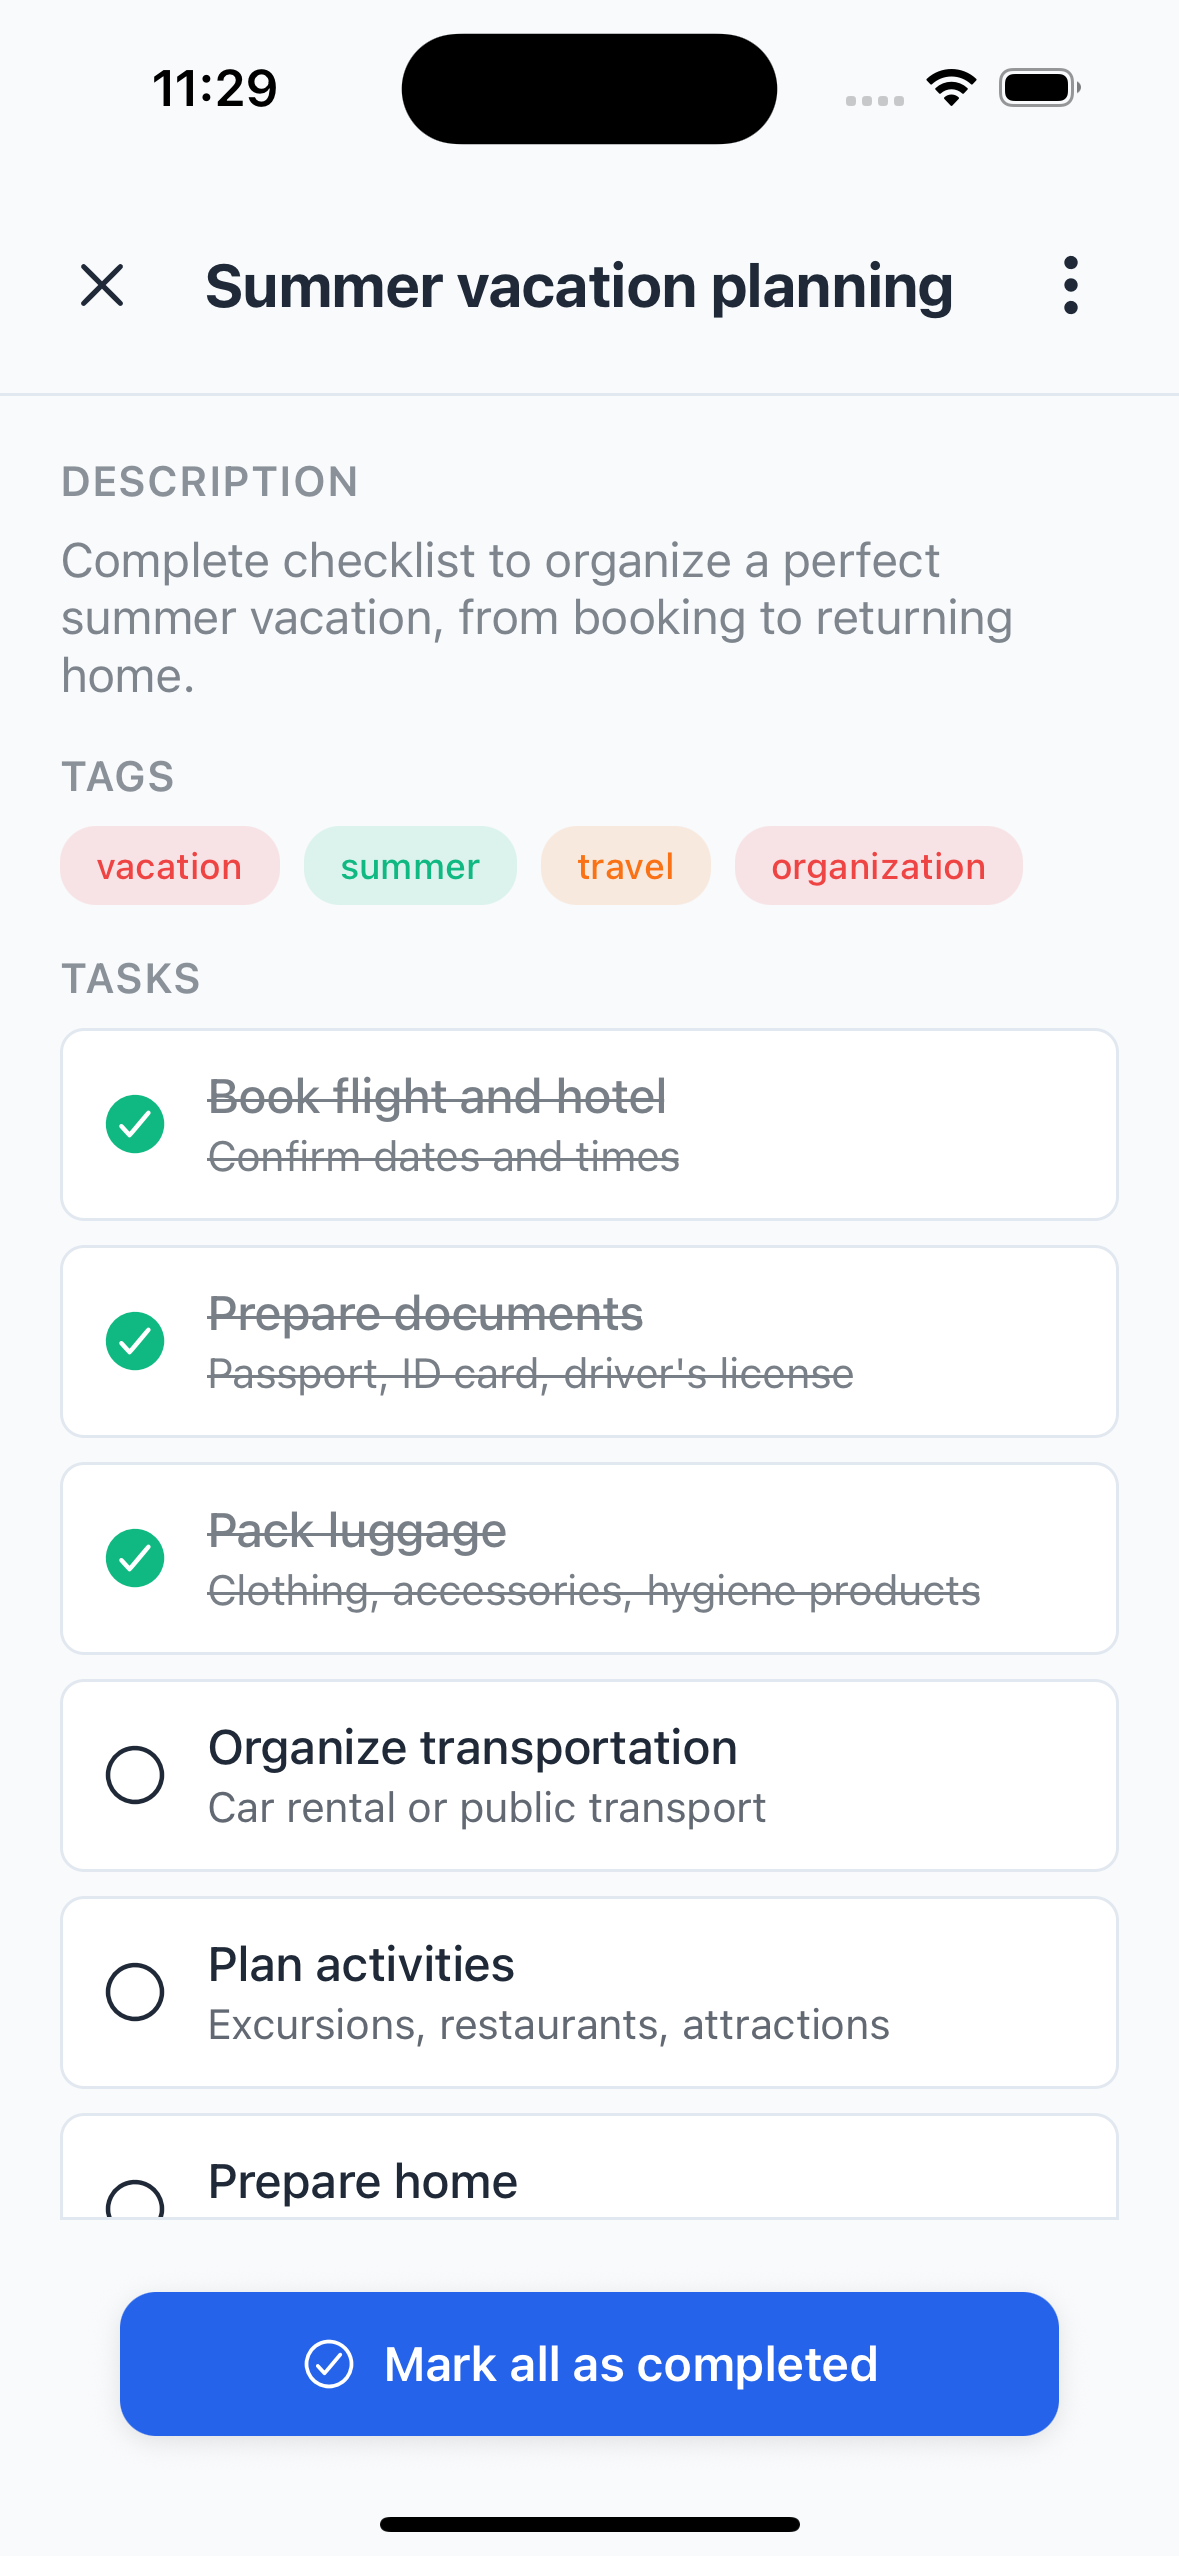
Task: Toggle the Prepare home task circle
Action: tap(135, 2200)
